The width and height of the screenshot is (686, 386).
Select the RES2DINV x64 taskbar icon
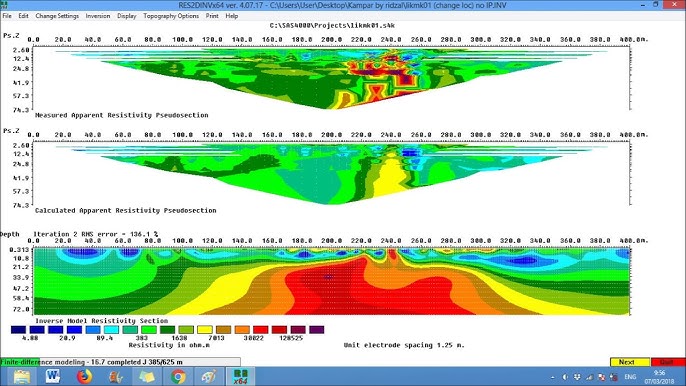click(240, 376)
